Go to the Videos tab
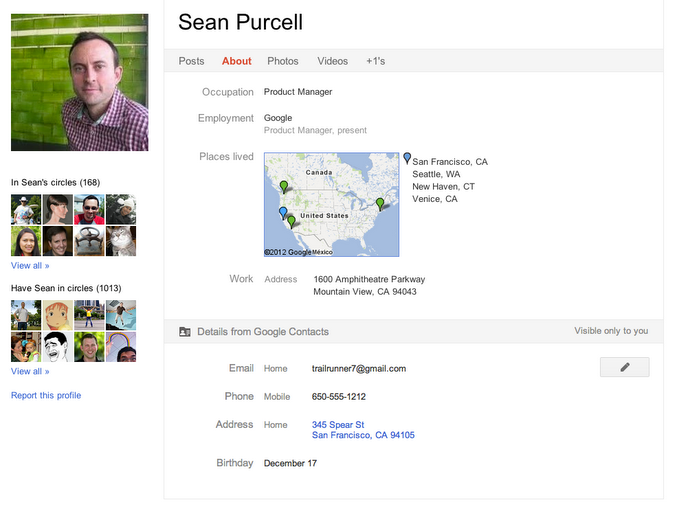 [333, 61]
